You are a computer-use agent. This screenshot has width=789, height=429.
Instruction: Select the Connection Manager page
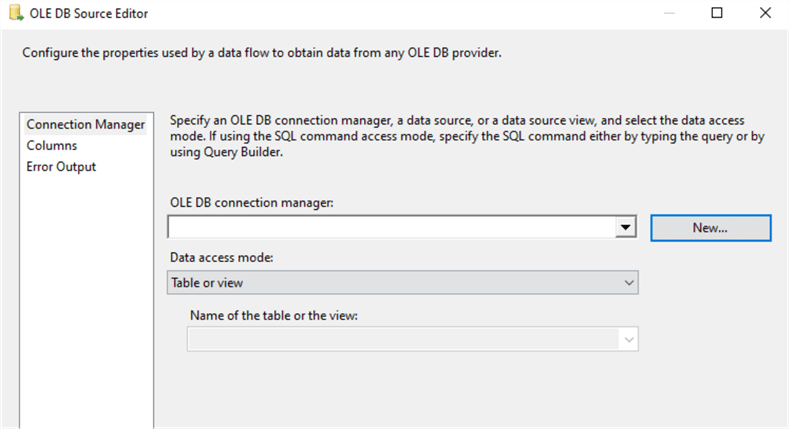pyautogui.click(x=86, y=125)
